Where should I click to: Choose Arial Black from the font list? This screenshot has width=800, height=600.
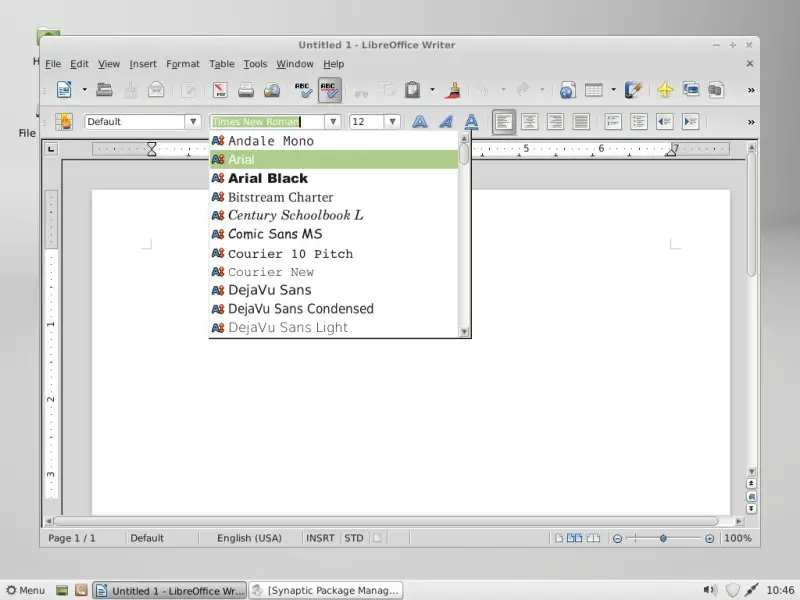pyautogui.click(x=334, y=178)
